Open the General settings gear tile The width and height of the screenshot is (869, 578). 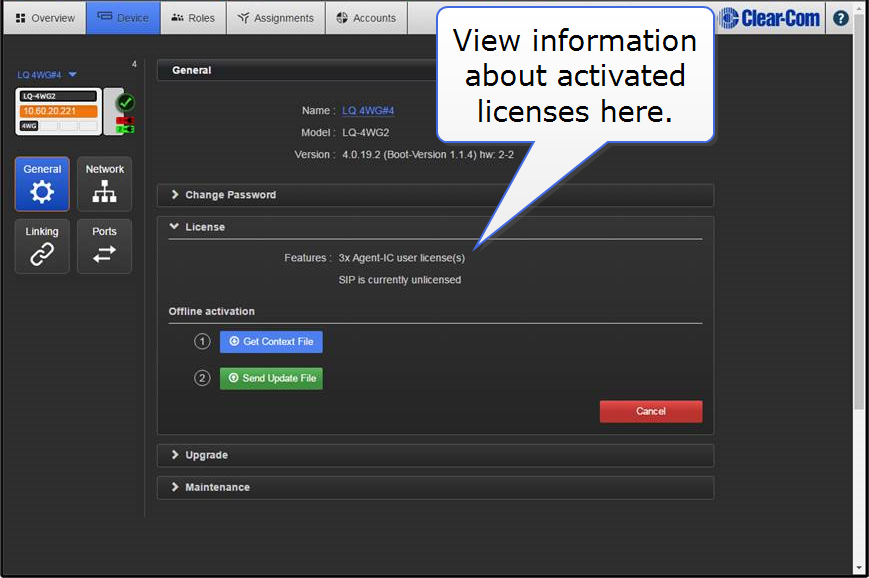(42, 184)
